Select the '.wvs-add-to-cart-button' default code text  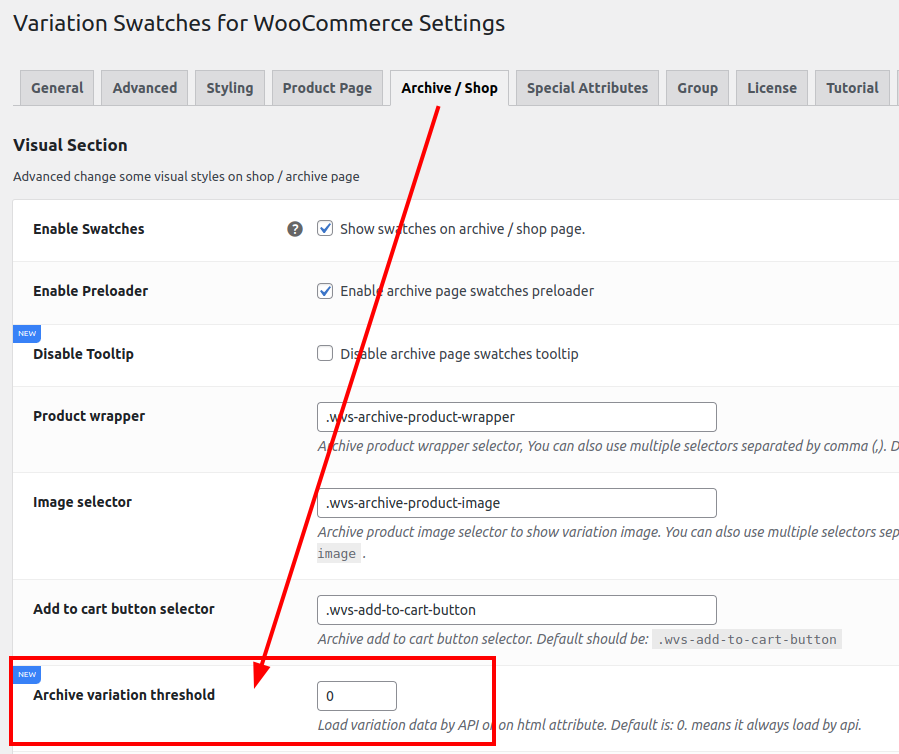(x=747, y=639)
